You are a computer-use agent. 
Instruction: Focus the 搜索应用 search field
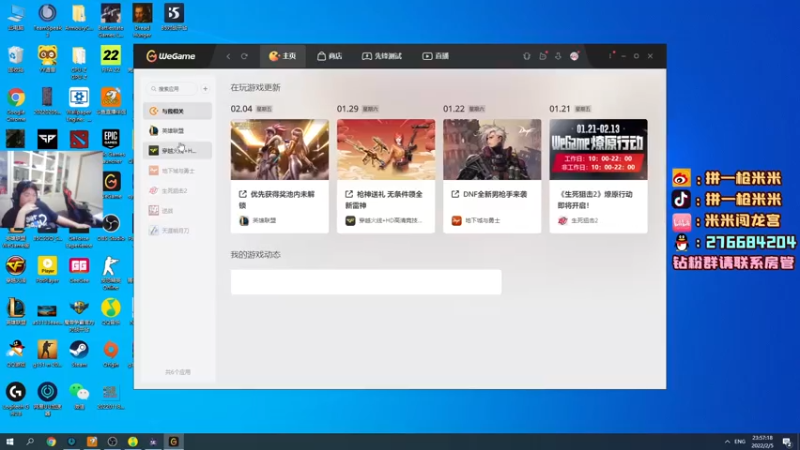(x=171, y=89)
